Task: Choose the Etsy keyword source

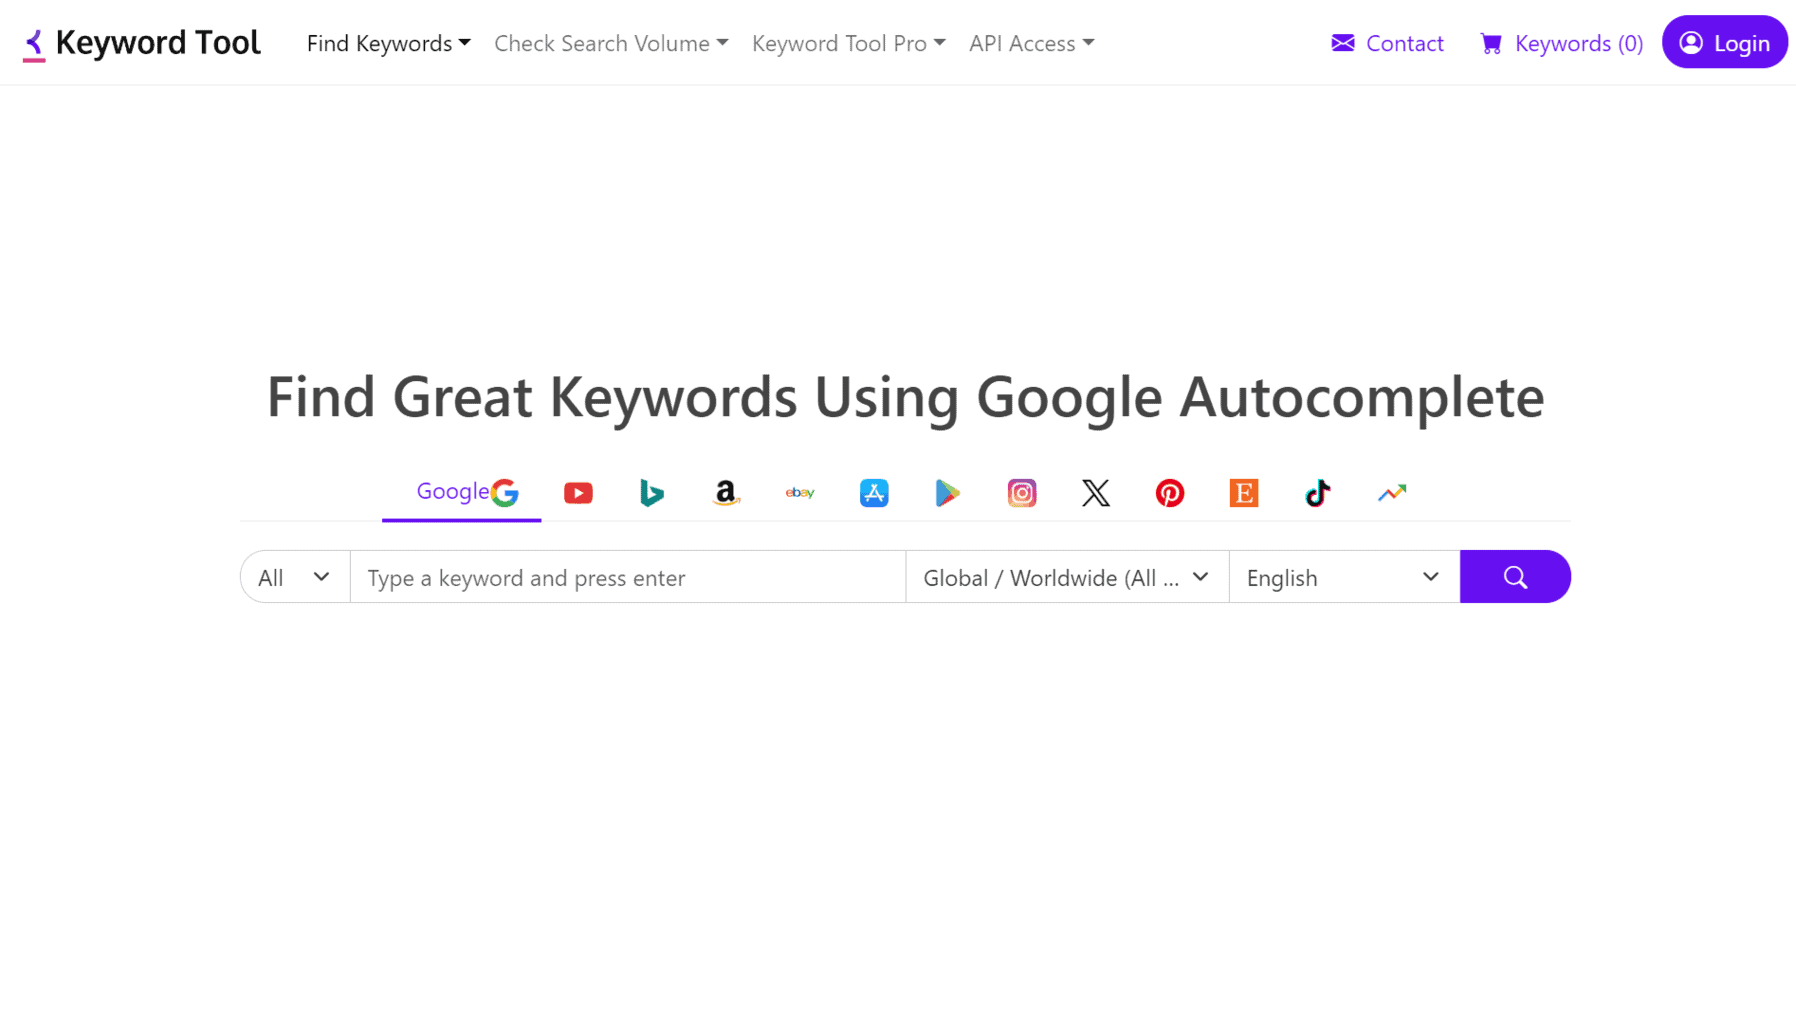Action: pyautogui.click(x=1244, y=492)
